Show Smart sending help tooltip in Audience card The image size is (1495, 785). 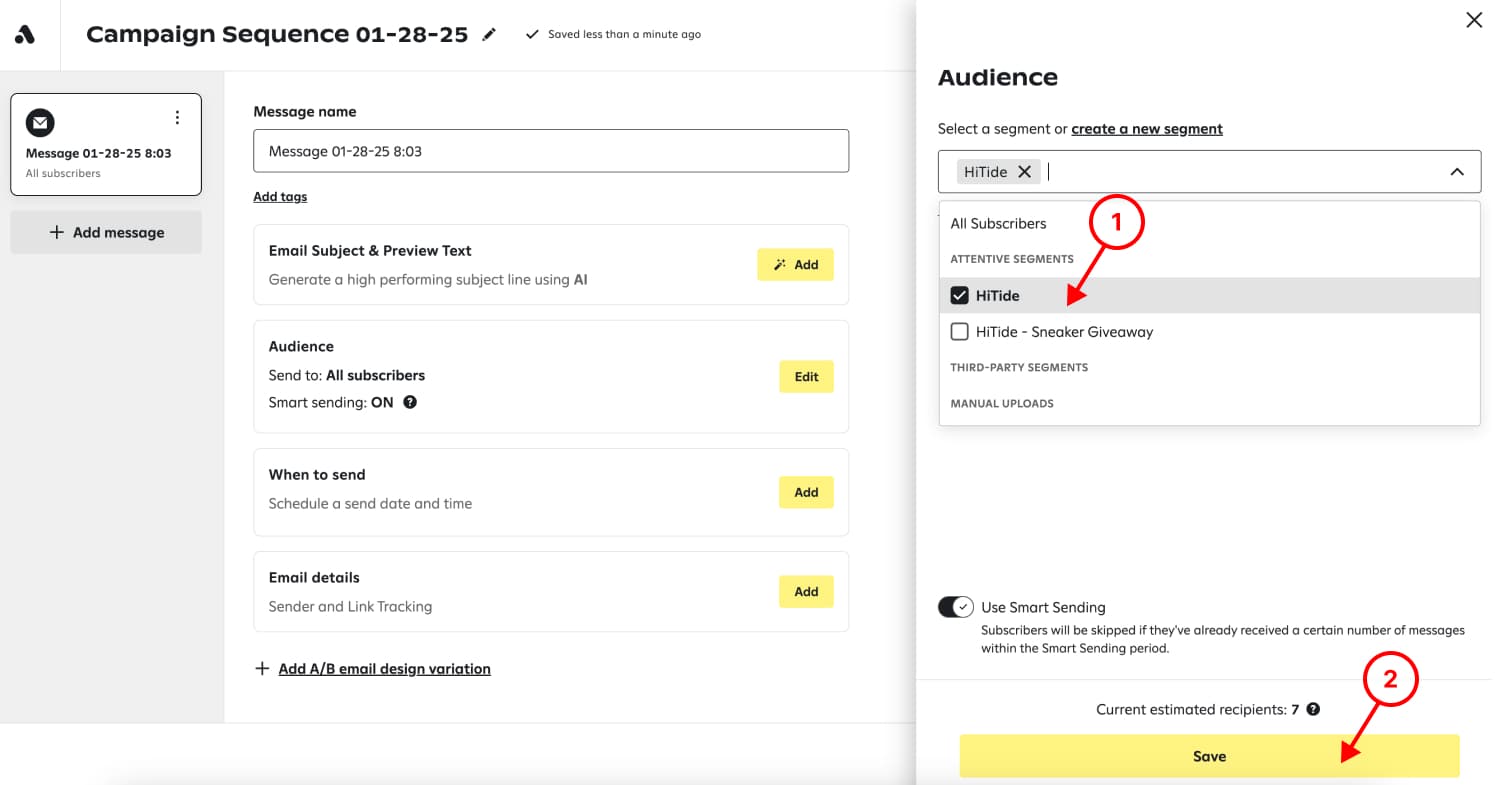tap(410, 403)
